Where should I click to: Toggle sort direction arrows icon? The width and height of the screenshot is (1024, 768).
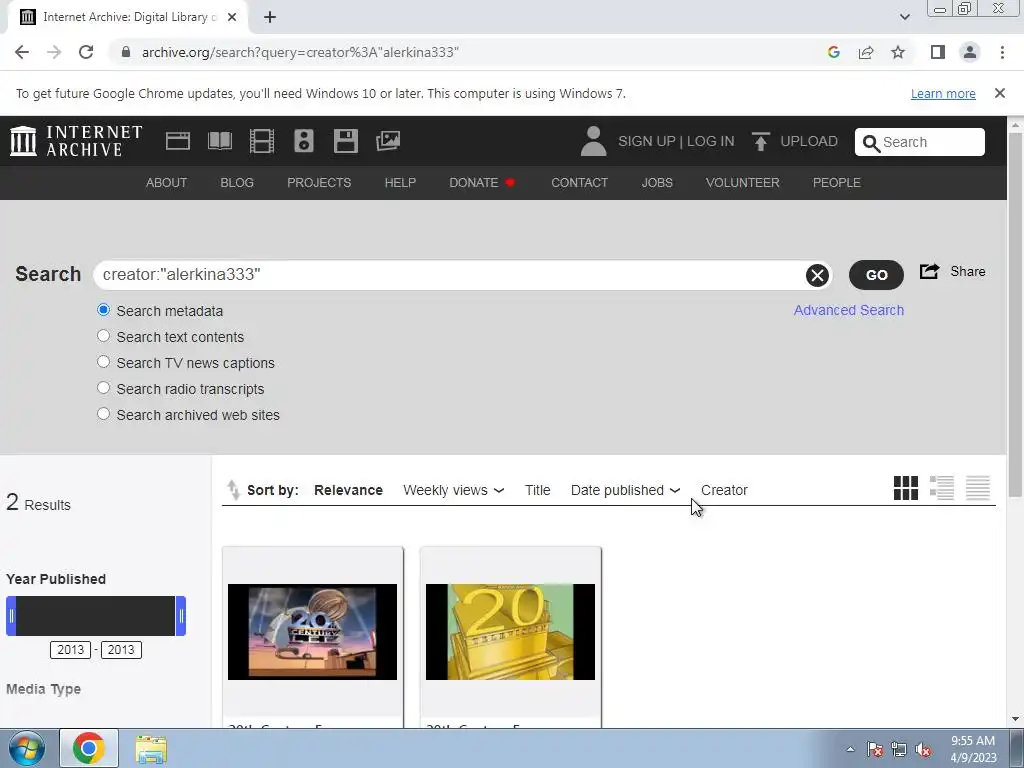(x=233, y=490)
